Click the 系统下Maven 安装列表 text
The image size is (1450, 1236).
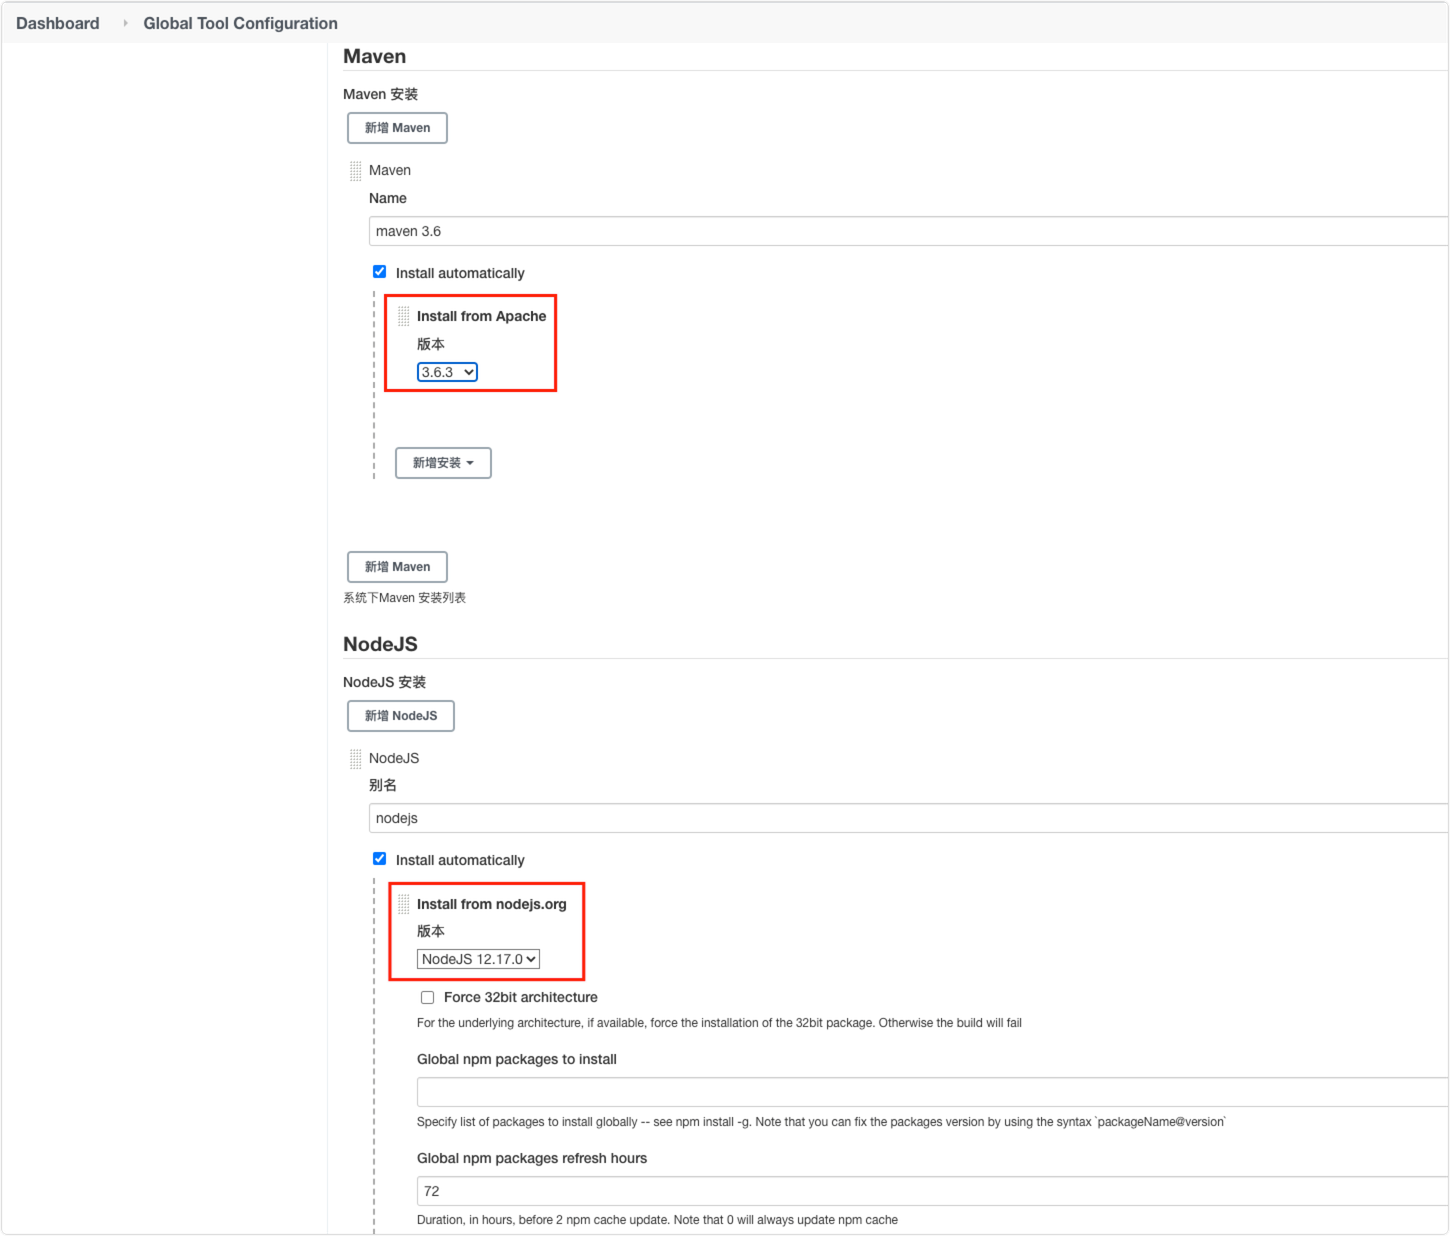pyautogui.click(x=404, y=598)
